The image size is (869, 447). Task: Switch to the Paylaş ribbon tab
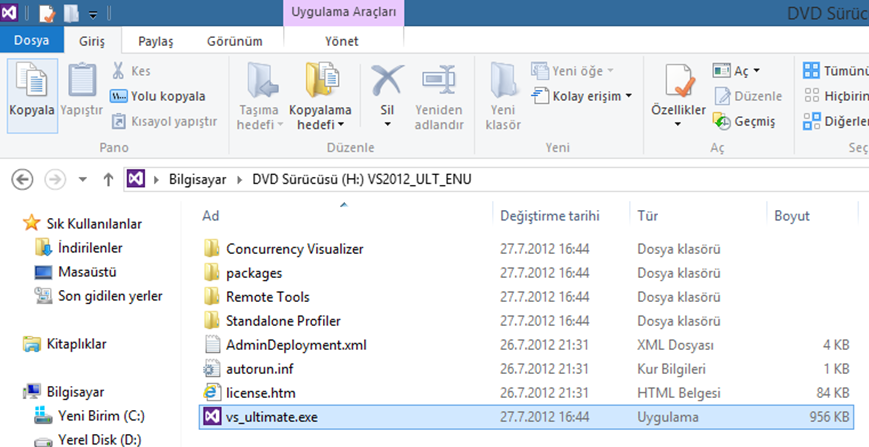point(155,41)
